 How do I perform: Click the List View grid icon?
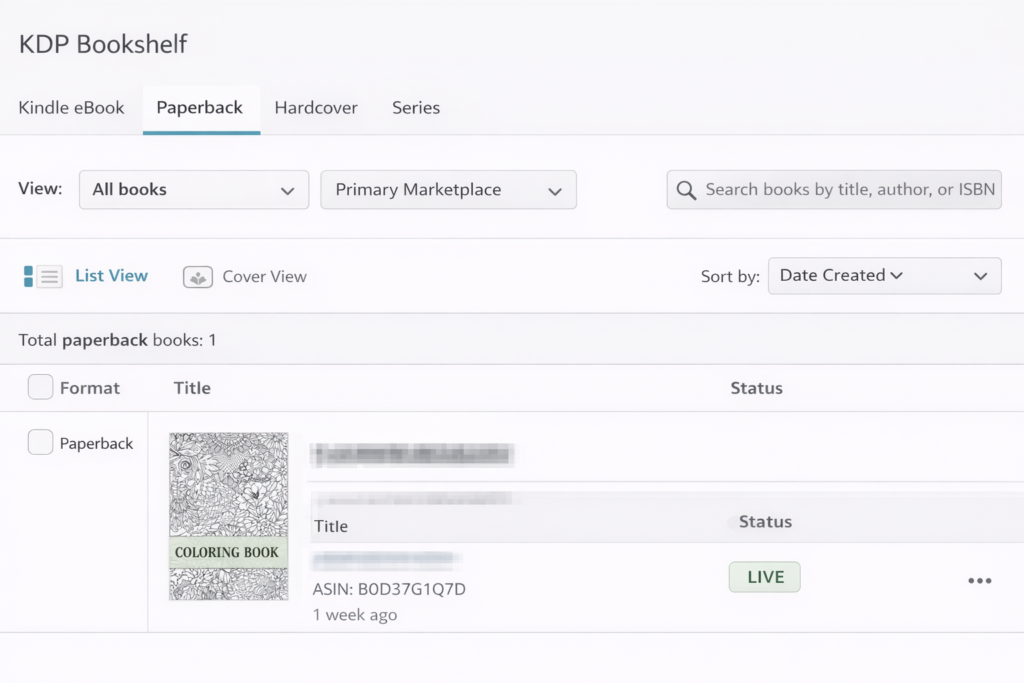point(43,277)
